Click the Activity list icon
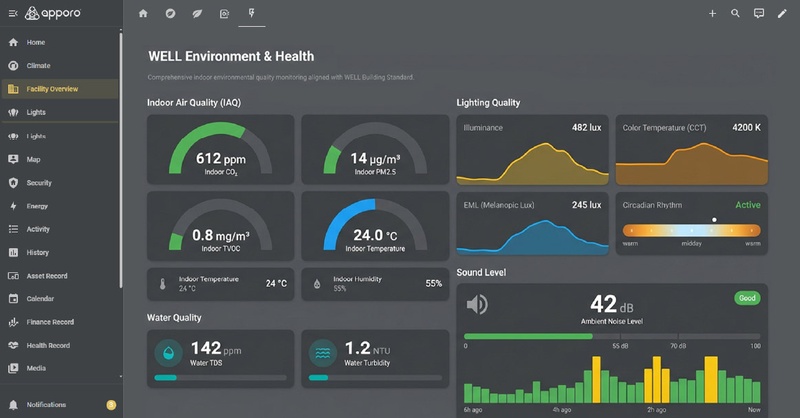 [13, 229]
